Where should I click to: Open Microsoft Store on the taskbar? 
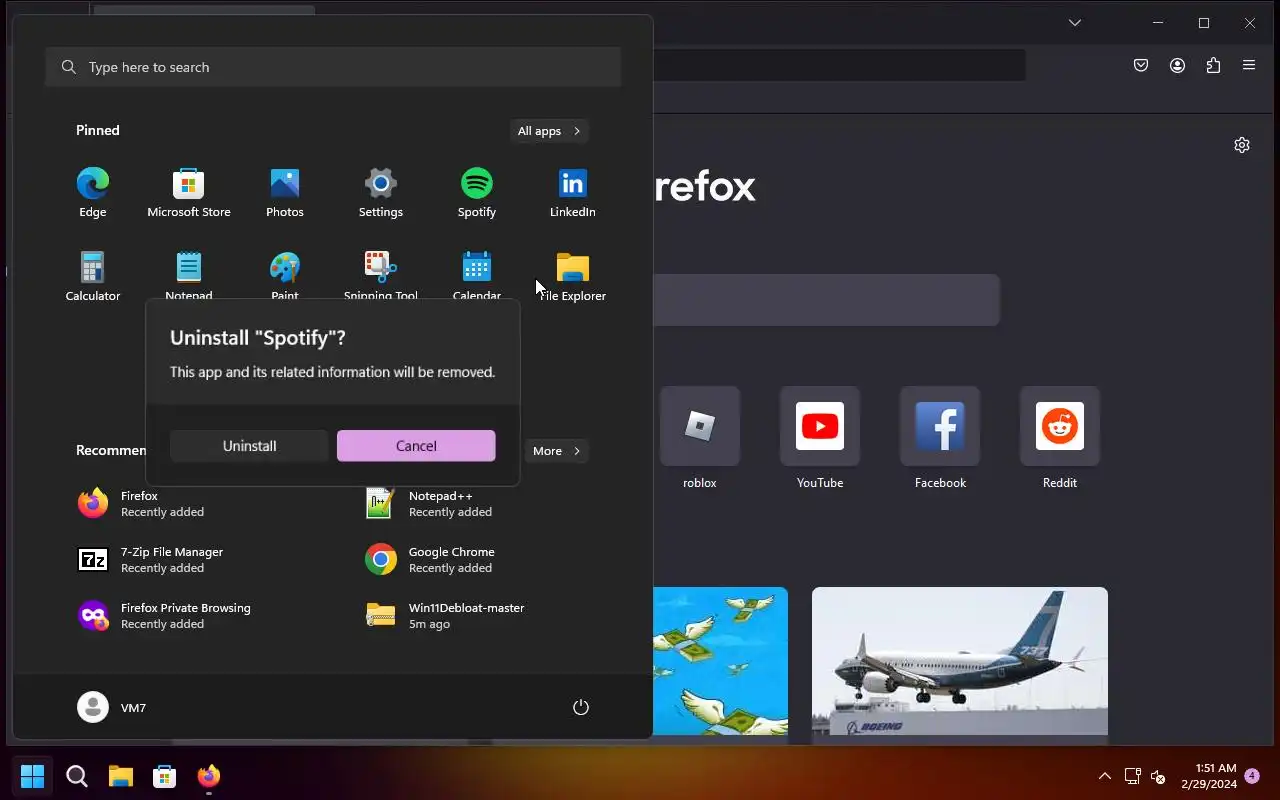click(x=165, y=776)
